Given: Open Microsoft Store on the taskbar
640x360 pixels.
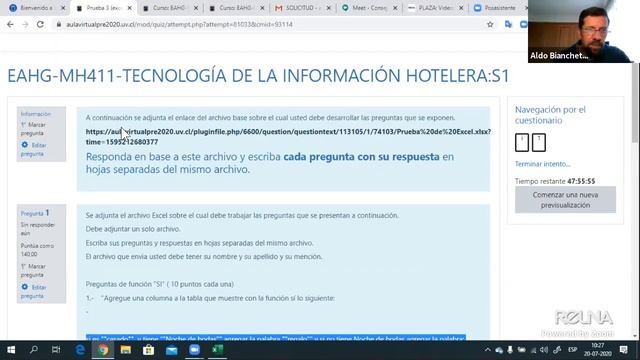Looking at the screenshot, I should coord(149,350).
